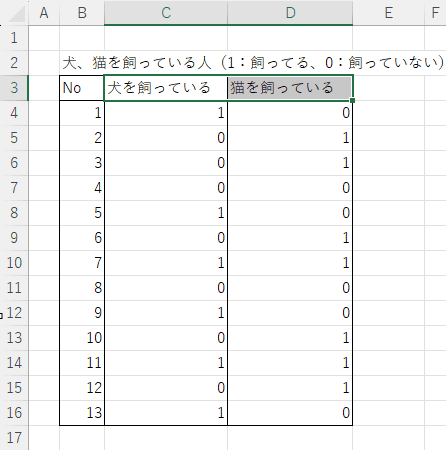Click the cat column cell in row 6
Image resolution: width=446 pixels, height=450 pixels.
(x=290, y=163)
